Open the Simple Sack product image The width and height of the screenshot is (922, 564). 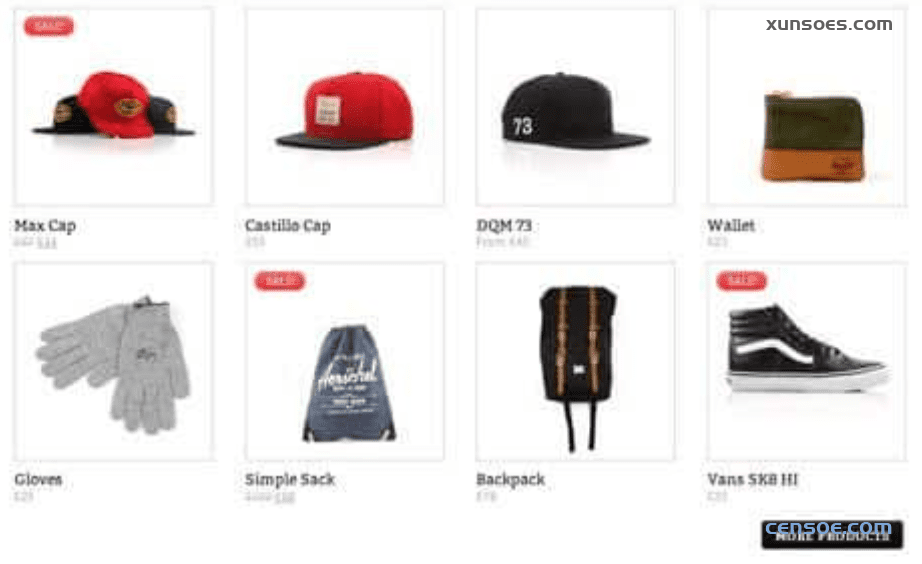[x=345, y=362]
